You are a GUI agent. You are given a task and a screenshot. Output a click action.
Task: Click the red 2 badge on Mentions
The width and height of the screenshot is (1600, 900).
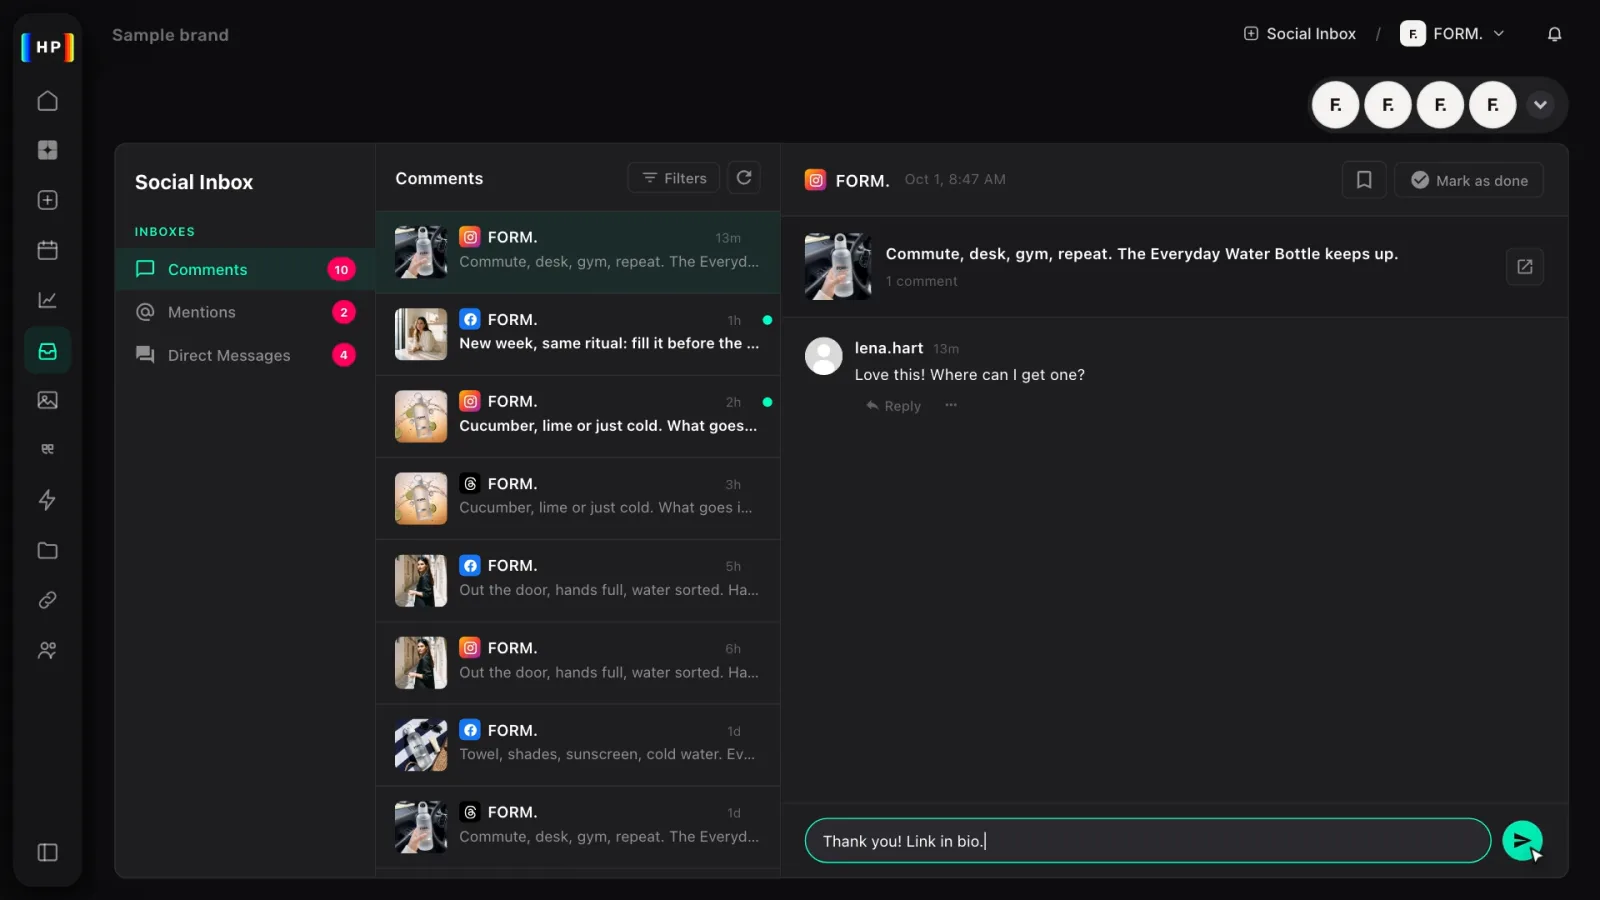click(344, 312)
